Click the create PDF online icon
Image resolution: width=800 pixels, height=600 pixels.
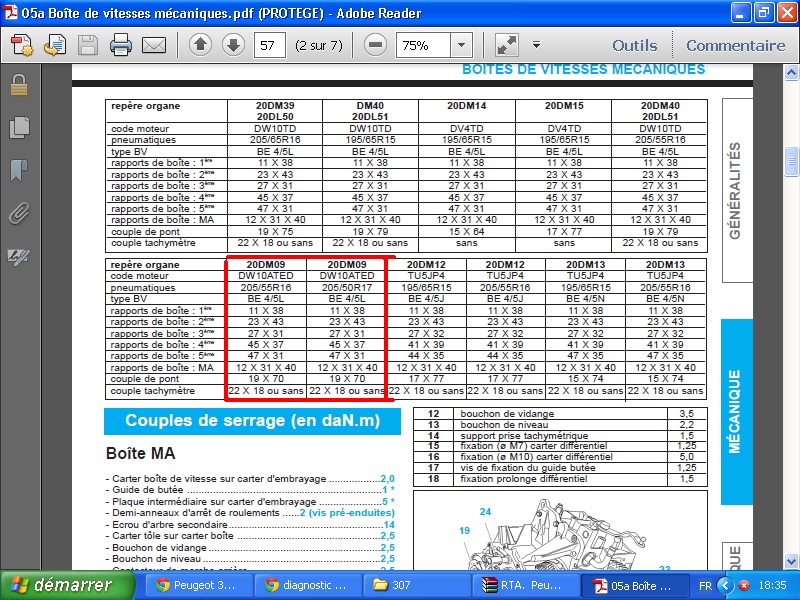click(x=22, y=45)
